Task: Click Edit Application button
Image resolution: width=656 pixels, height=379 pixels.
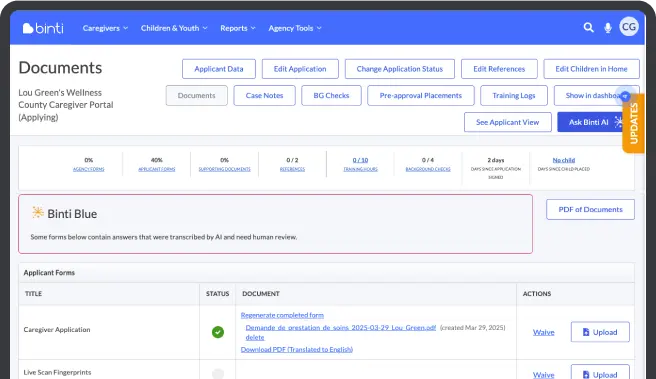Action: (300, 69)
